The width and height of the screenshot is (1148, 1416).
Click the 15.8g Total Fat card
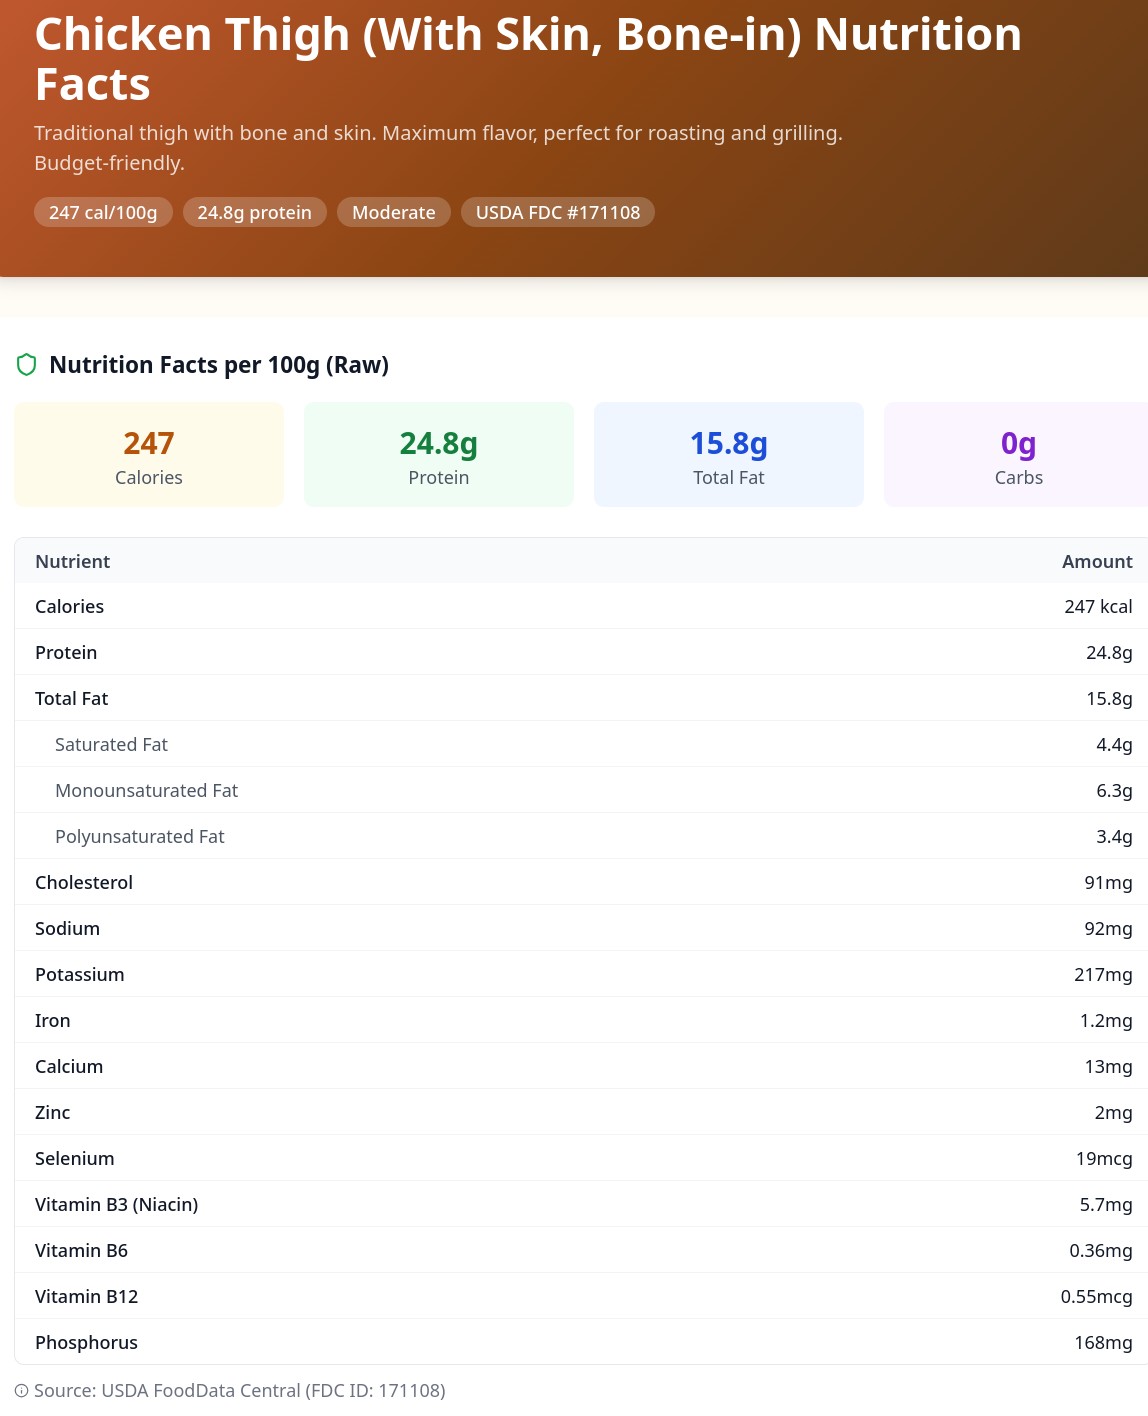point(729,455)
